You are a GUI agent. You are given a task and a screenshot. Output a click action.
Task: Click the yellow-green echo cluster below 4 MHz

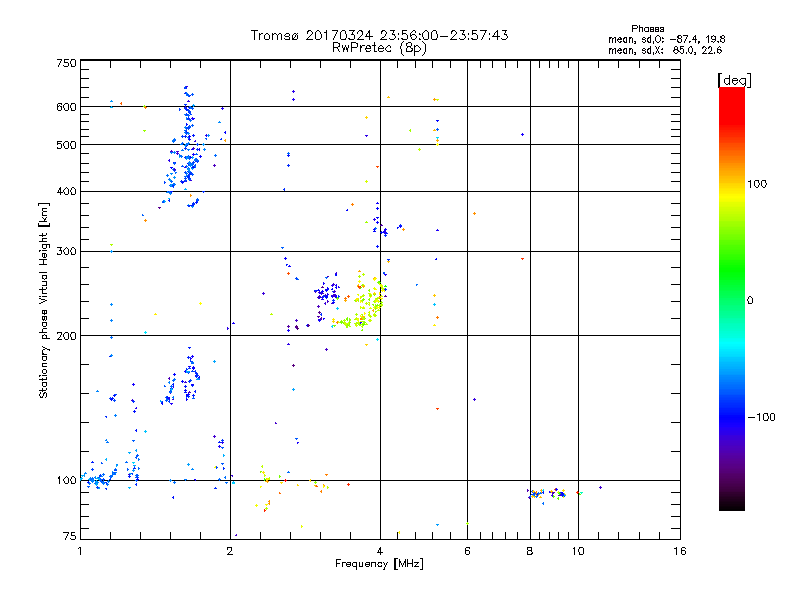[360, 302]
